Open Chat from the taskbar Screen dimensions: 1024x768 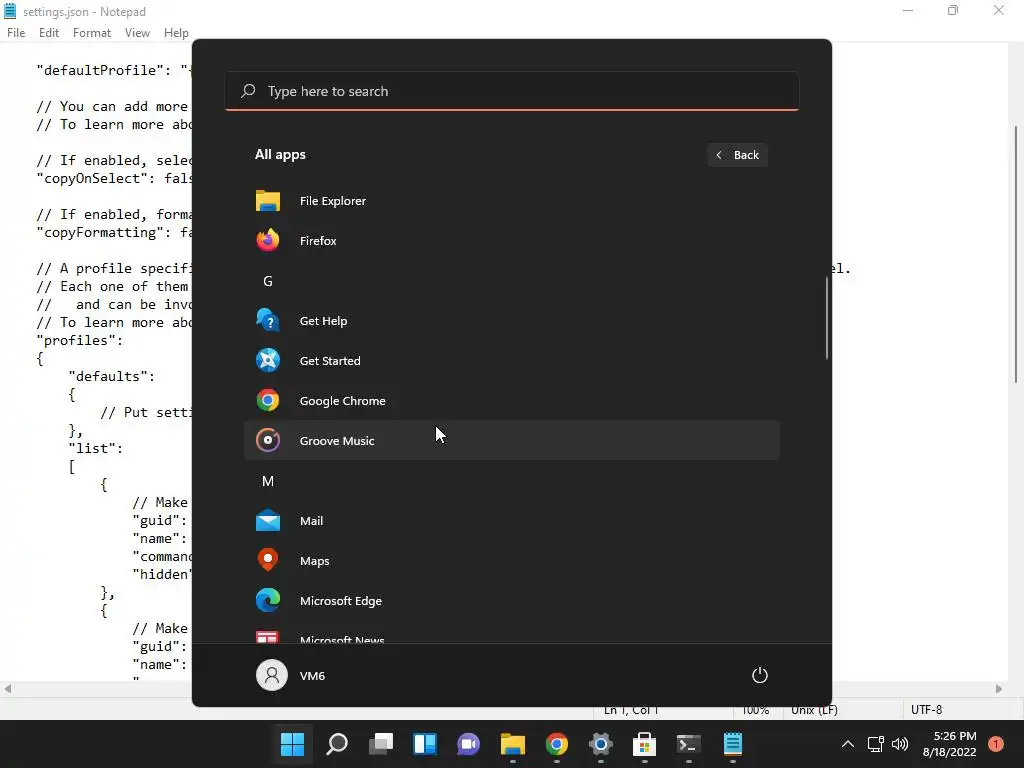pyautogui.click(x=468, y=744)
